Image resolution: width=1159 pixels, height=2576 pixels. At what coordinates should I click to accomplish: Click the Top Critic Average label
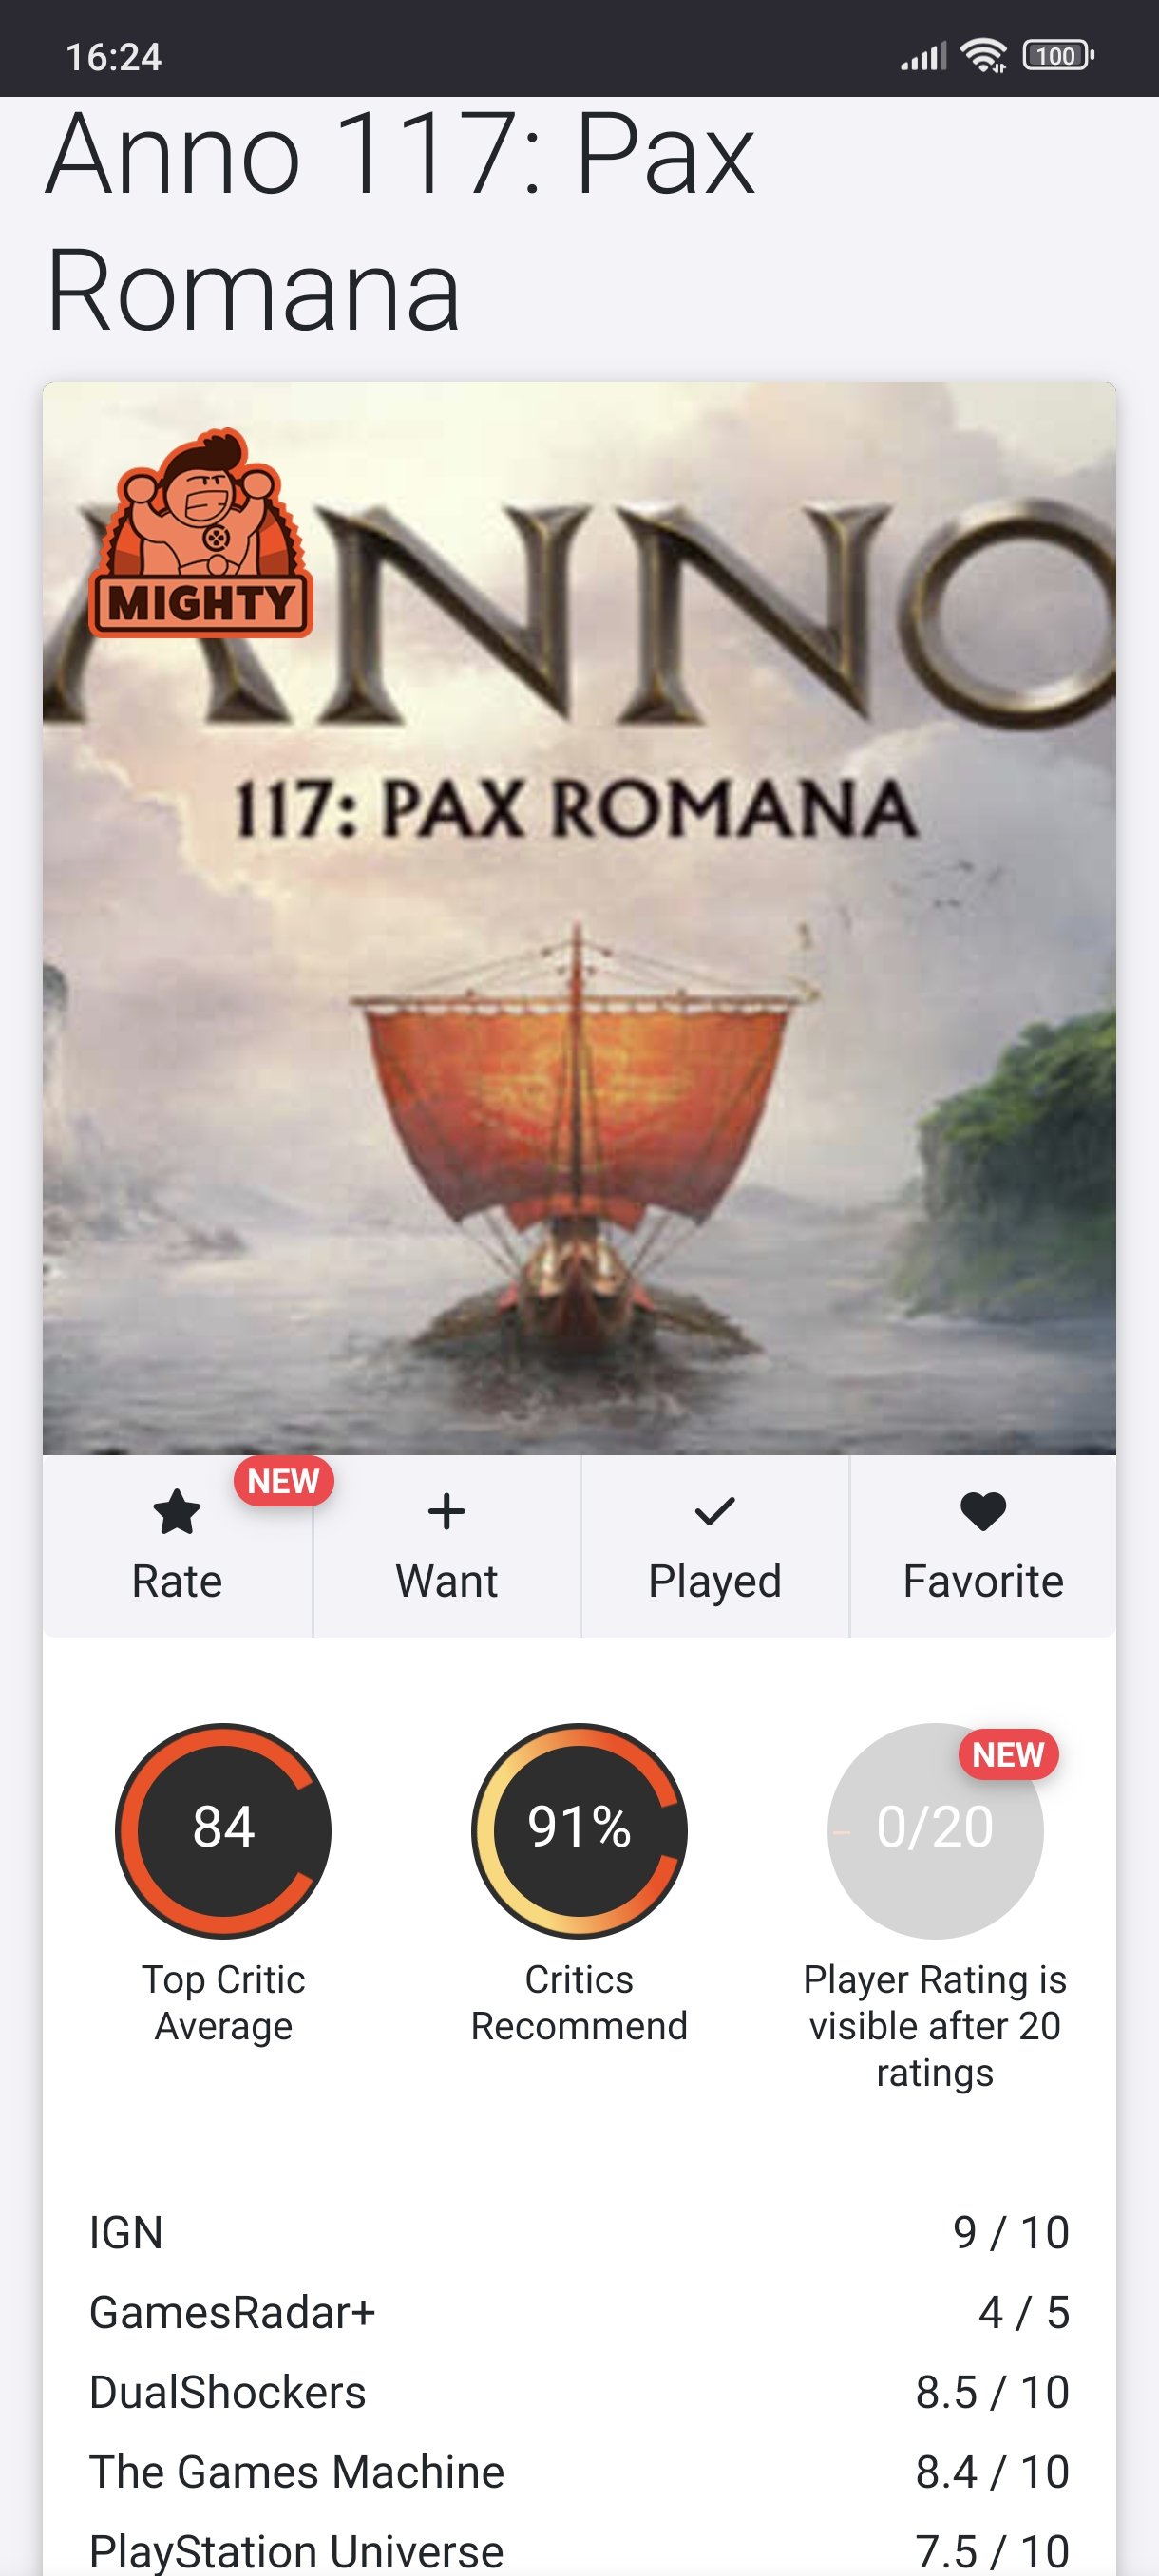pyautogui.click(x=224, y=2002)
